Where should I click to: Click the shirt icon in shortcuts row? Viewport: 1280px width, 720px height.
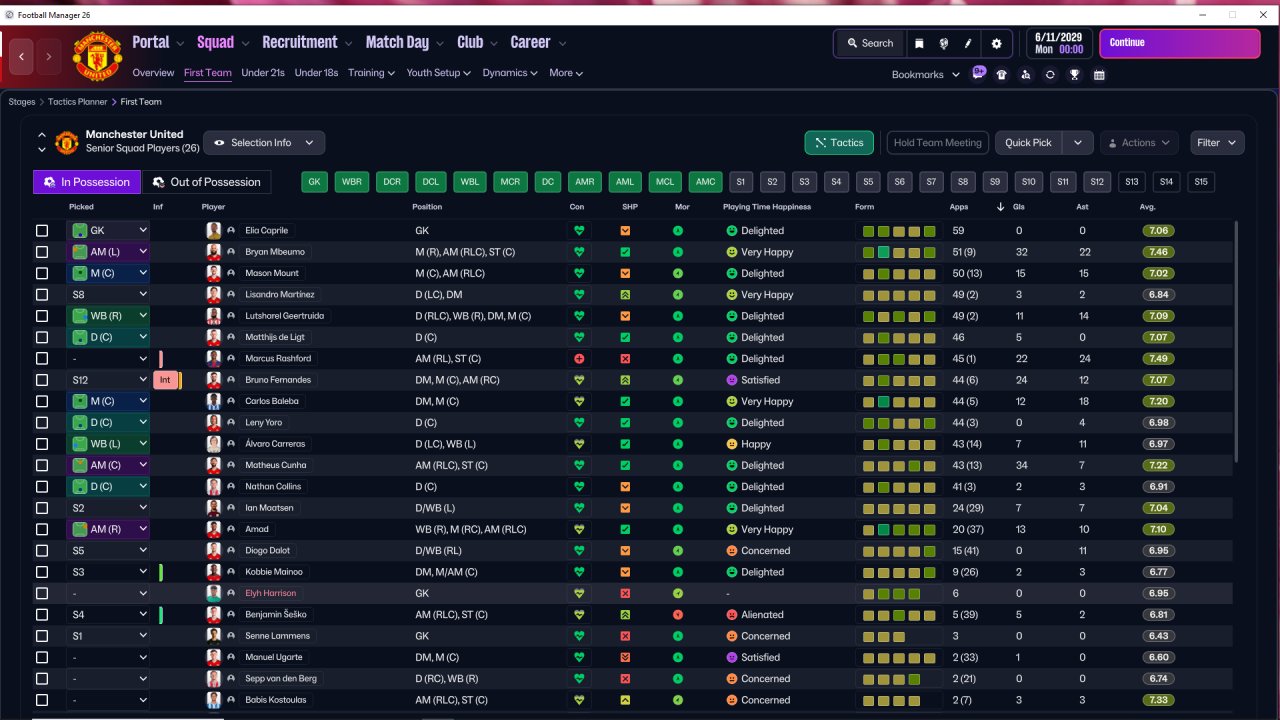coord(1002,74)
